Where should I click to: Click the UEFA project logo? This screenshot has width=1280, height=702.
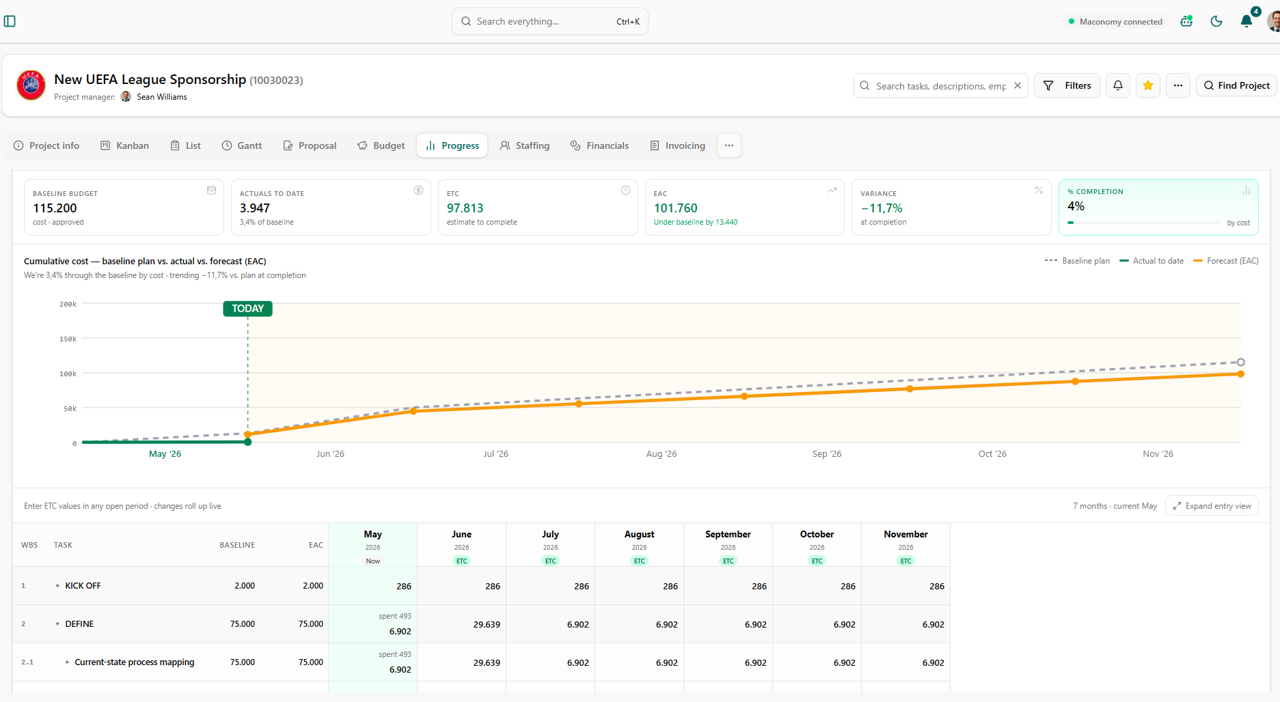[31, 85]
